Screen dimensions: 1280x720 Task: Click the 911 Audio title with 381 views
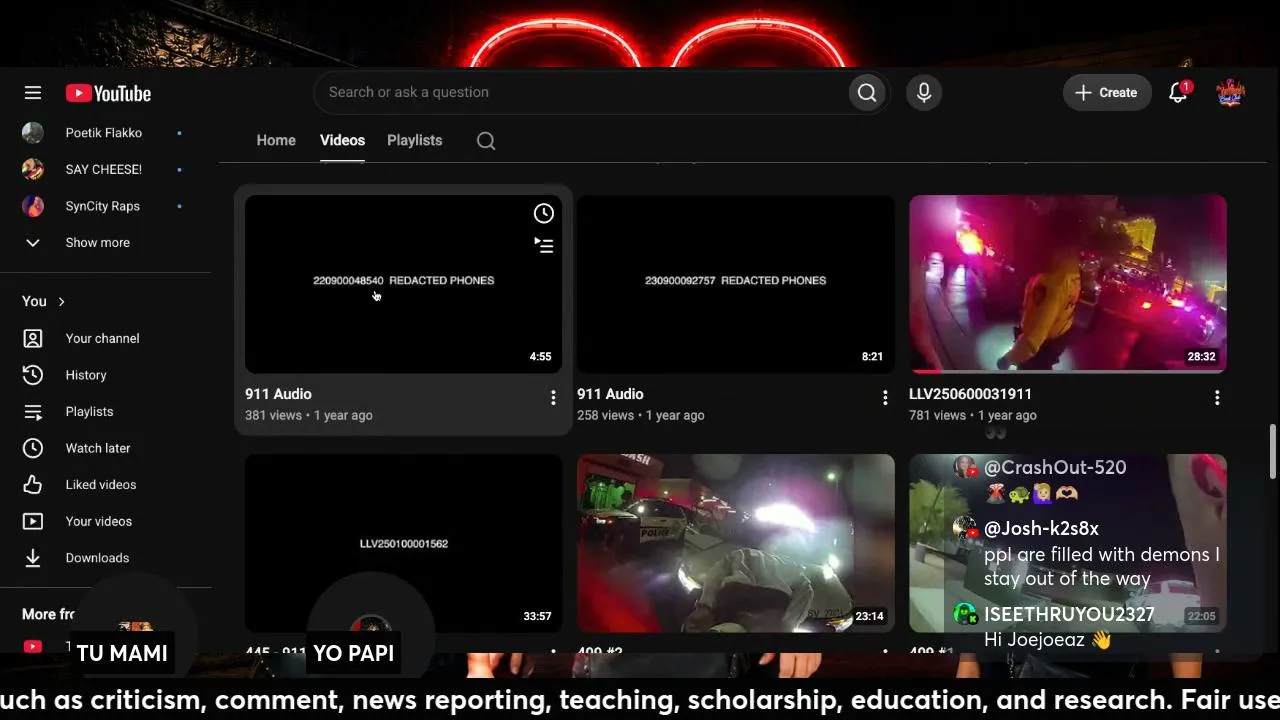278,394
